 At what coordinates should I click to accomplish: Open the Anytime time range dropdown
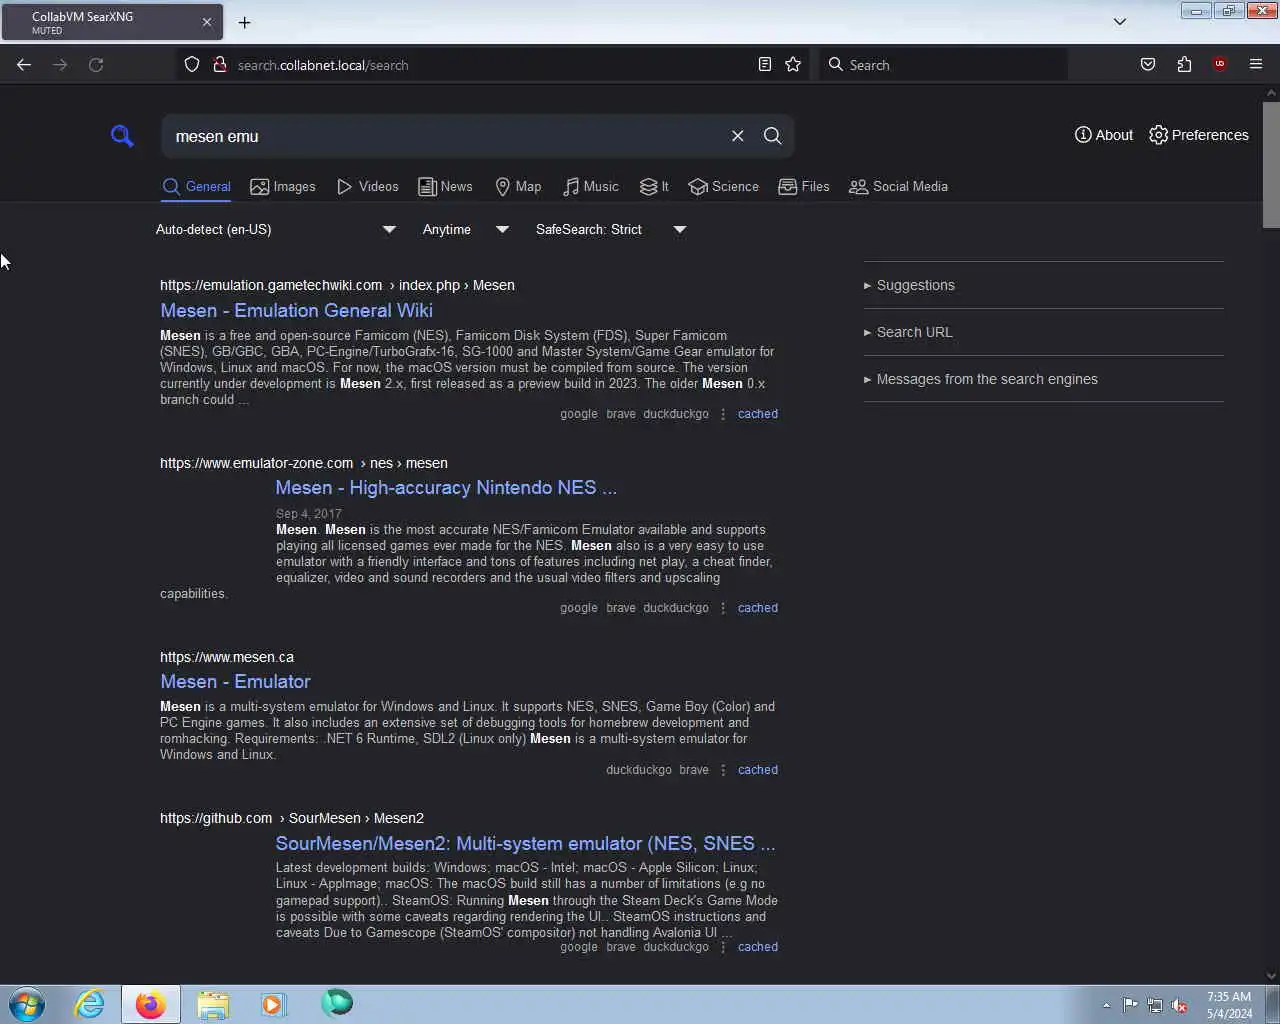466,230
